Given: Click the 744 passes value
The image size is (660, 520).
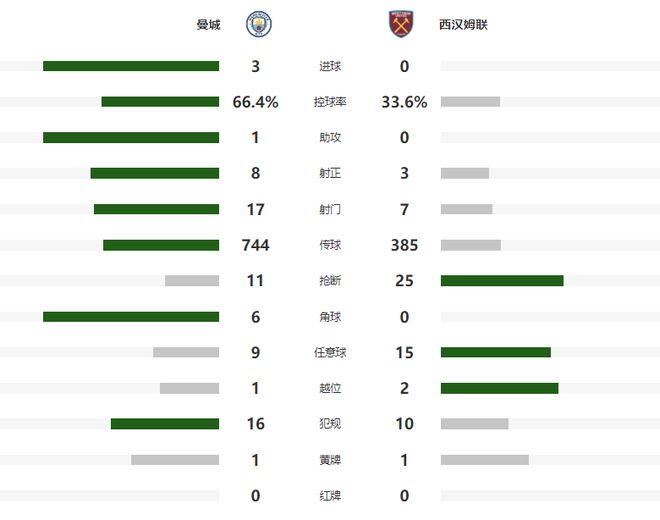Looking at the screenshot, I should pyautogui.click(x=256, y=245).
